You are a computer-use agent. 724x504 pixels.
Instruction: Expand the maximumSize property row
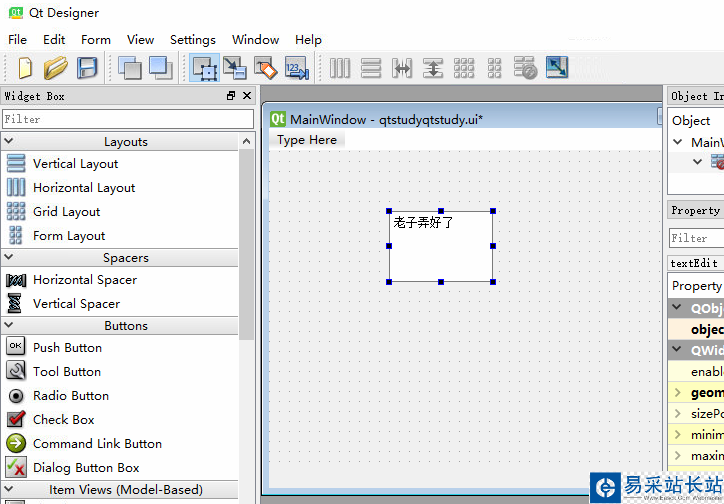677,456
